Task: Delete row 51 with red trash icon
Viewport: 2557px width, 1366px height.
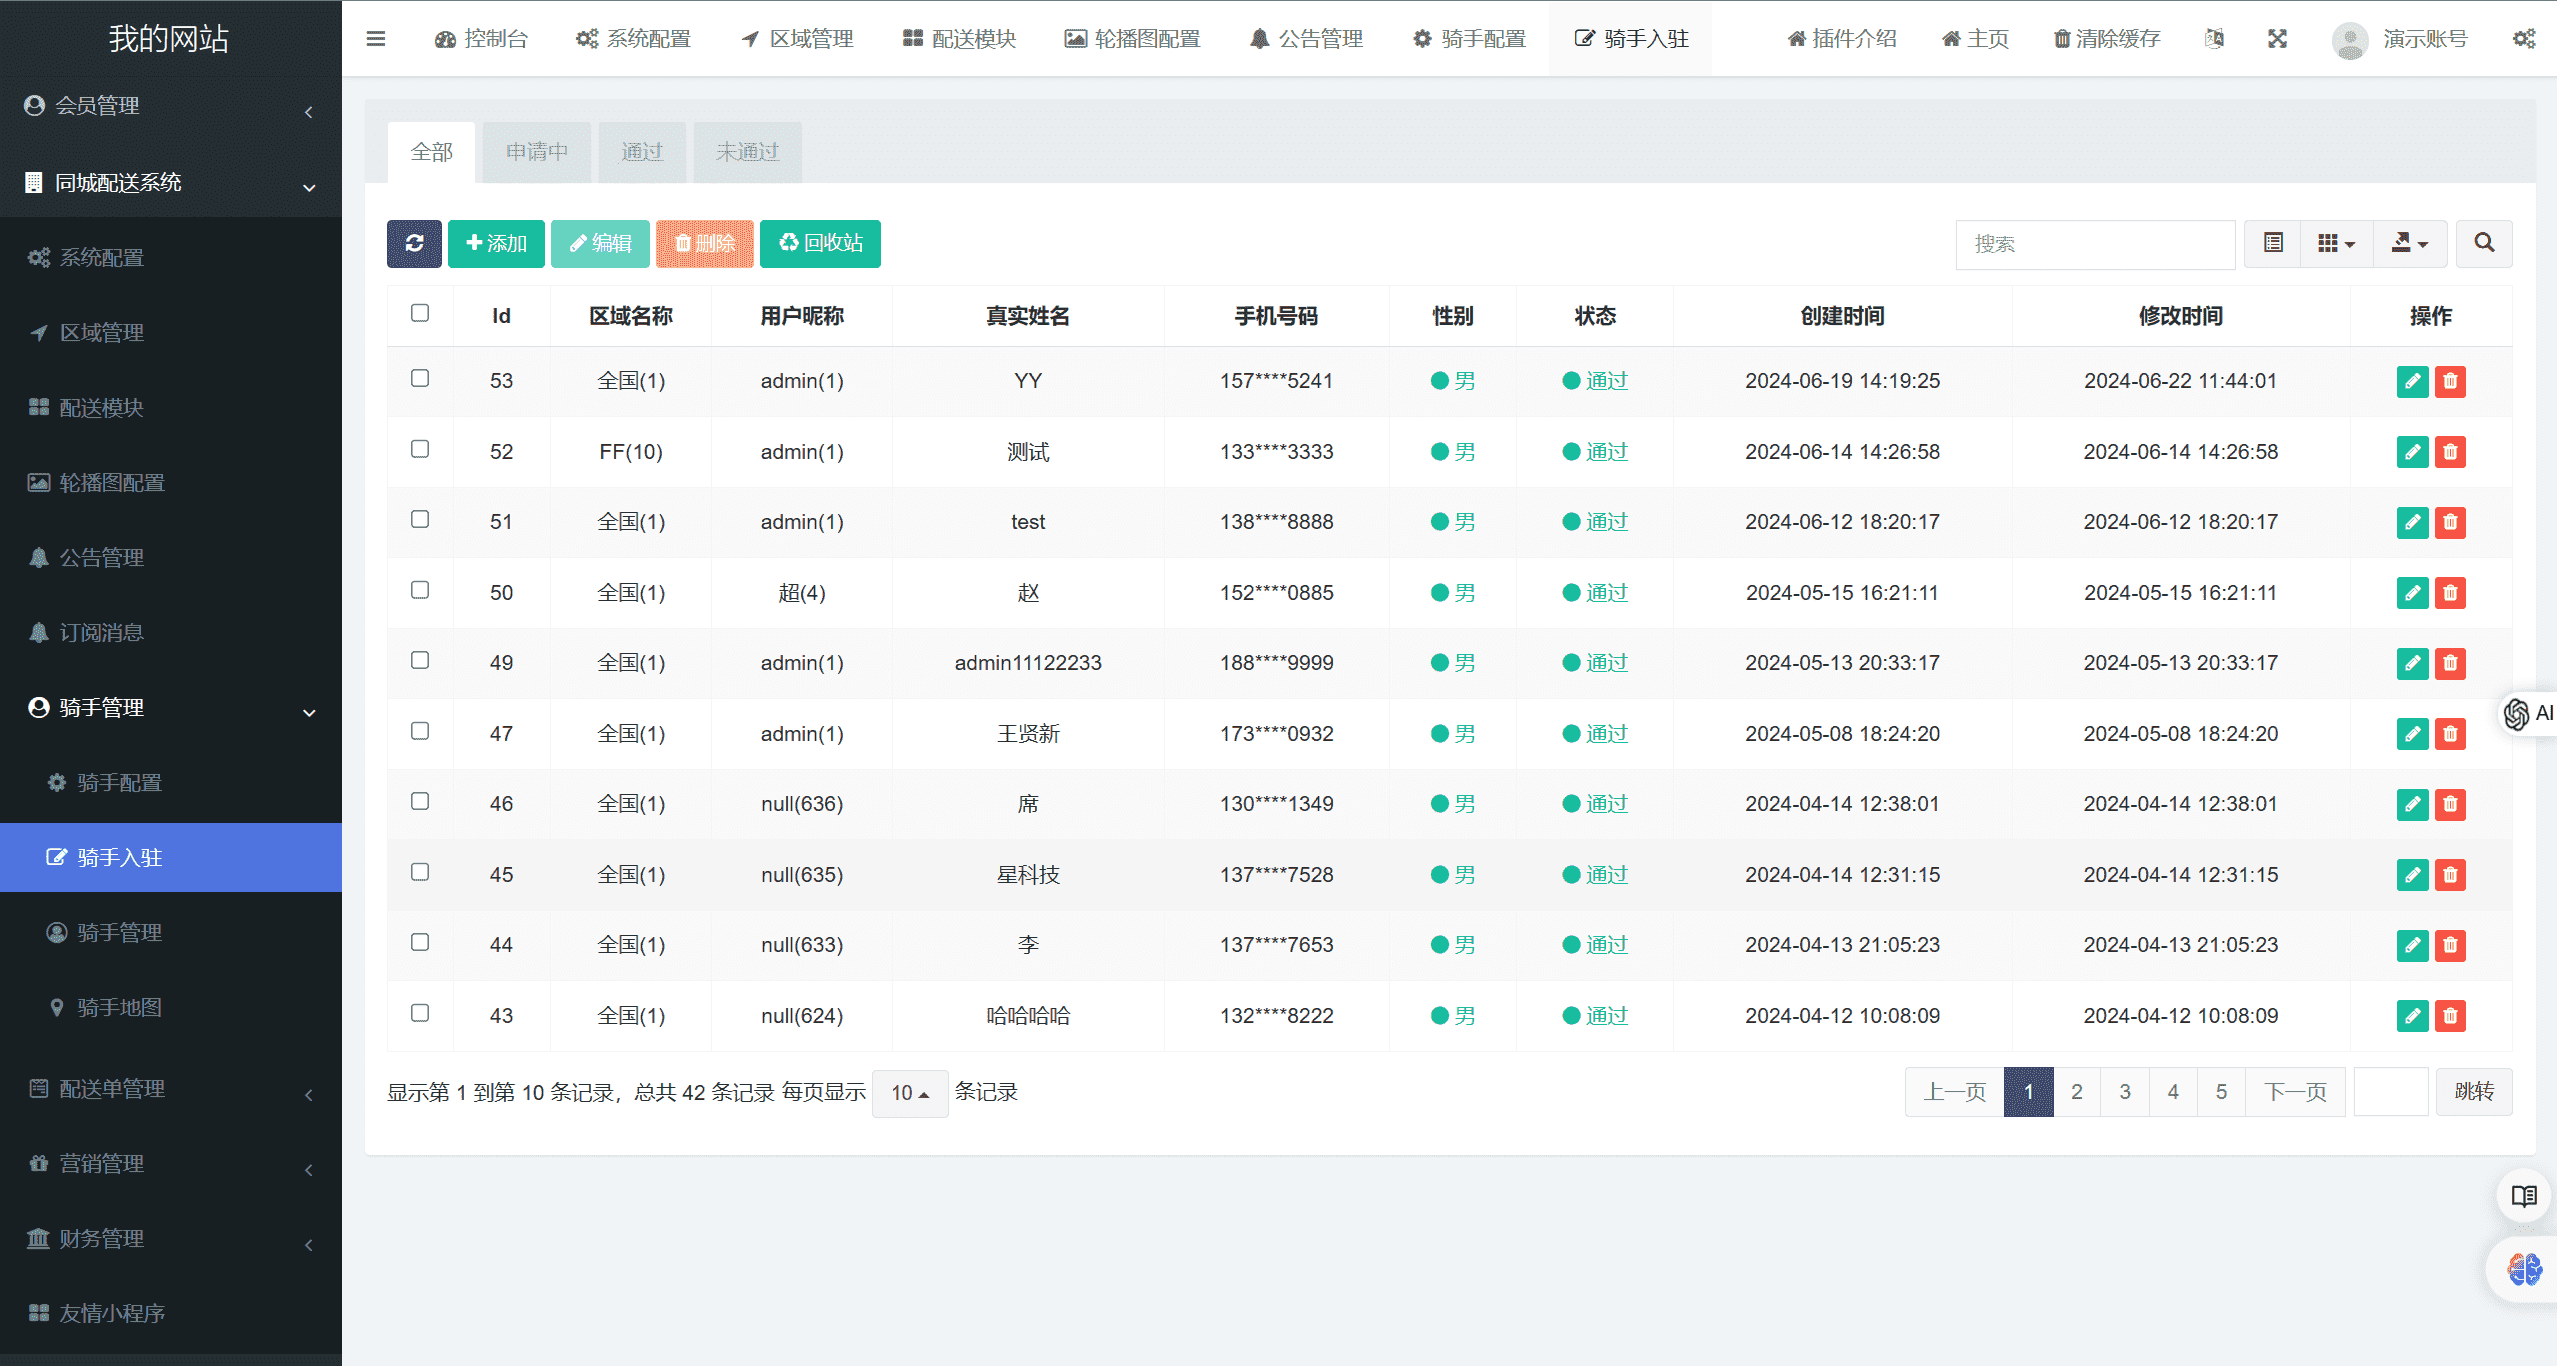Action: 2450,522
